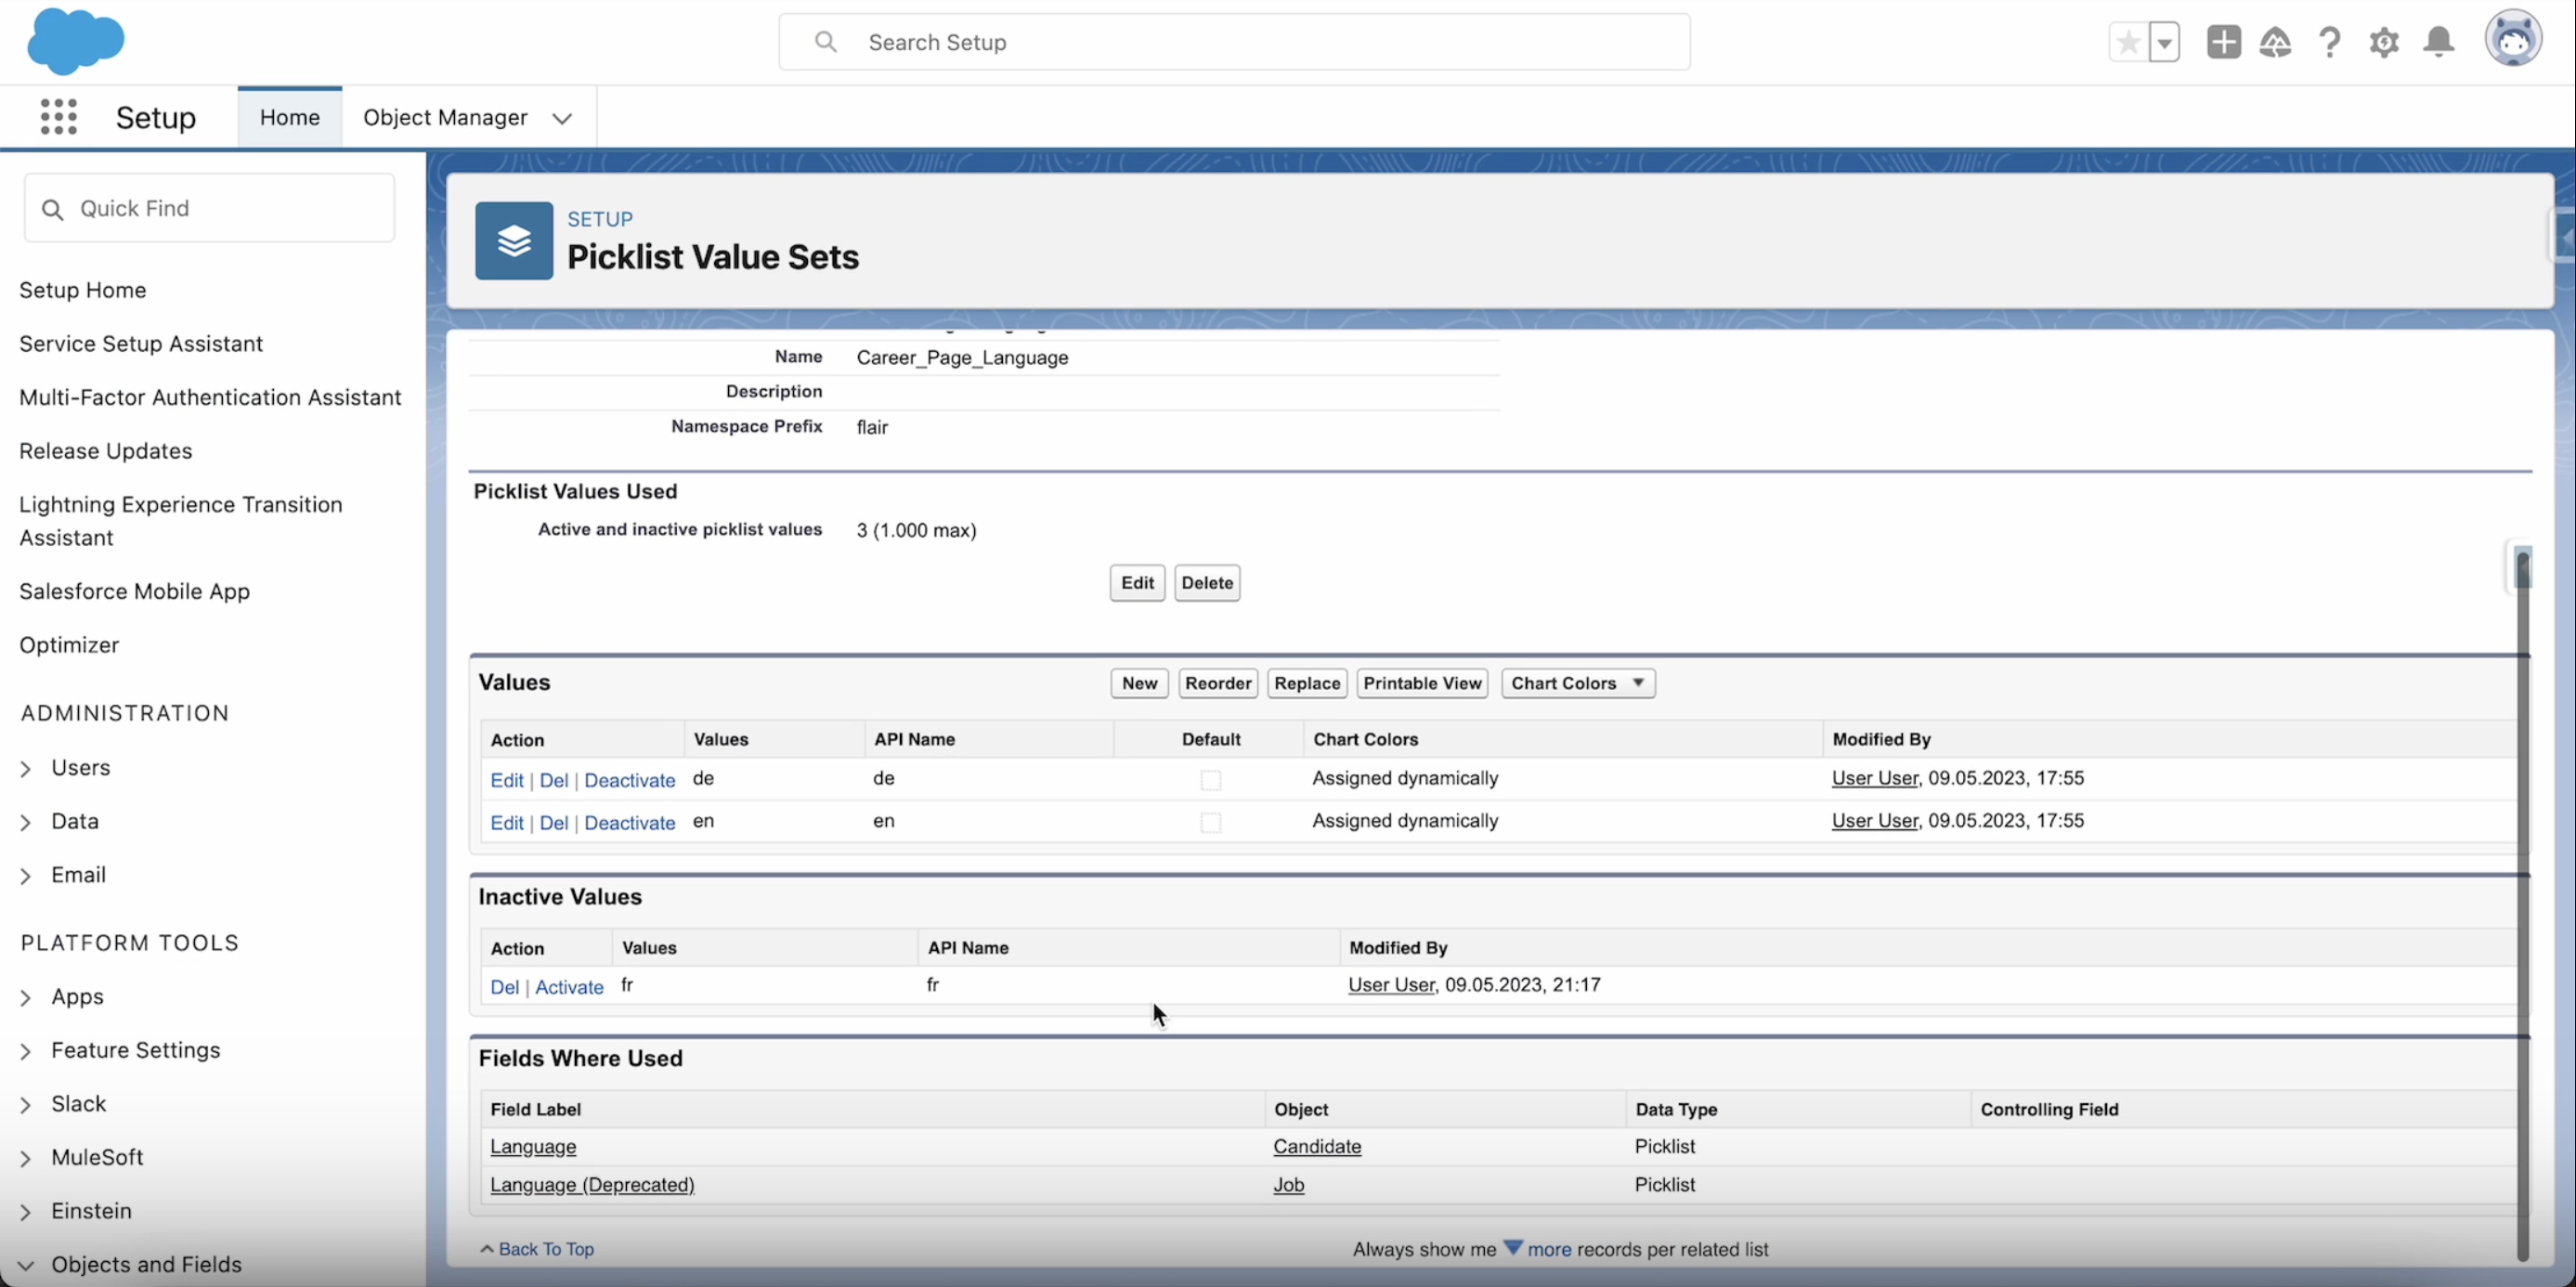Toggle the Default checkbox for de
The width and height of the screenshot is (2576, 1287).
point(1210,780)
